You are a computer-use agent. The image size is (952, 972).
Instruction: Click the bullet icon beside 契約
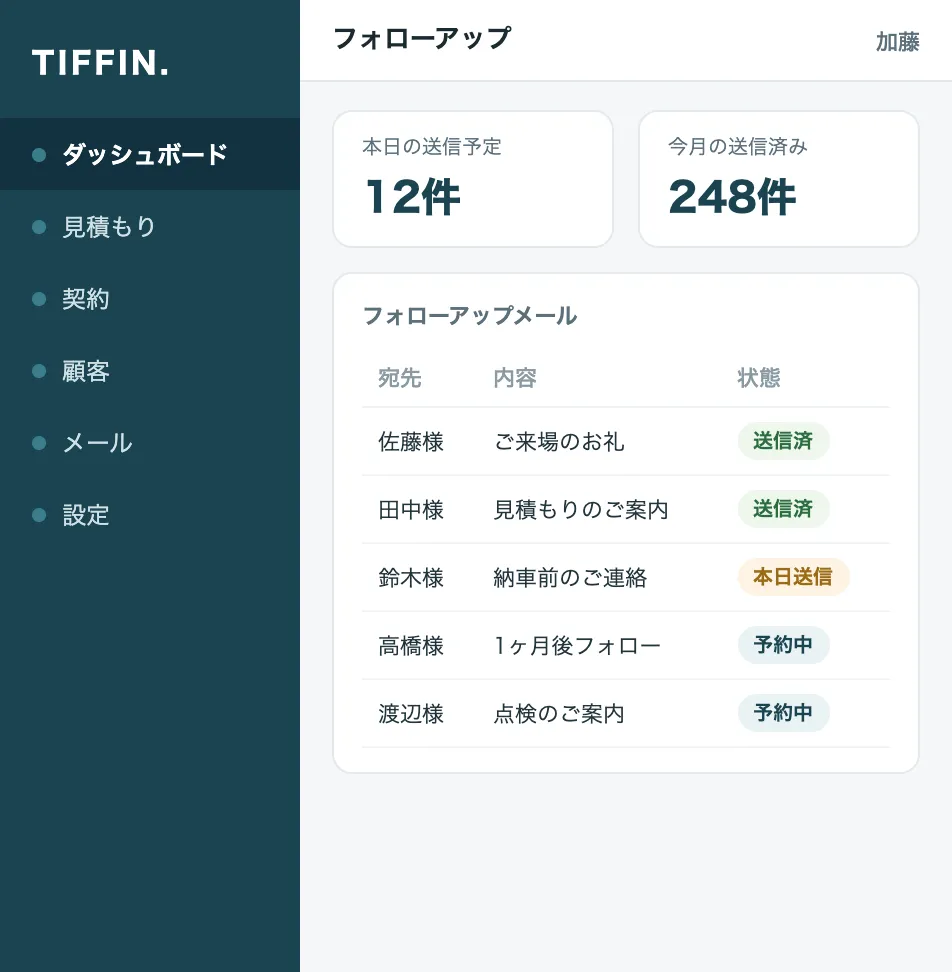coord(39,299)
